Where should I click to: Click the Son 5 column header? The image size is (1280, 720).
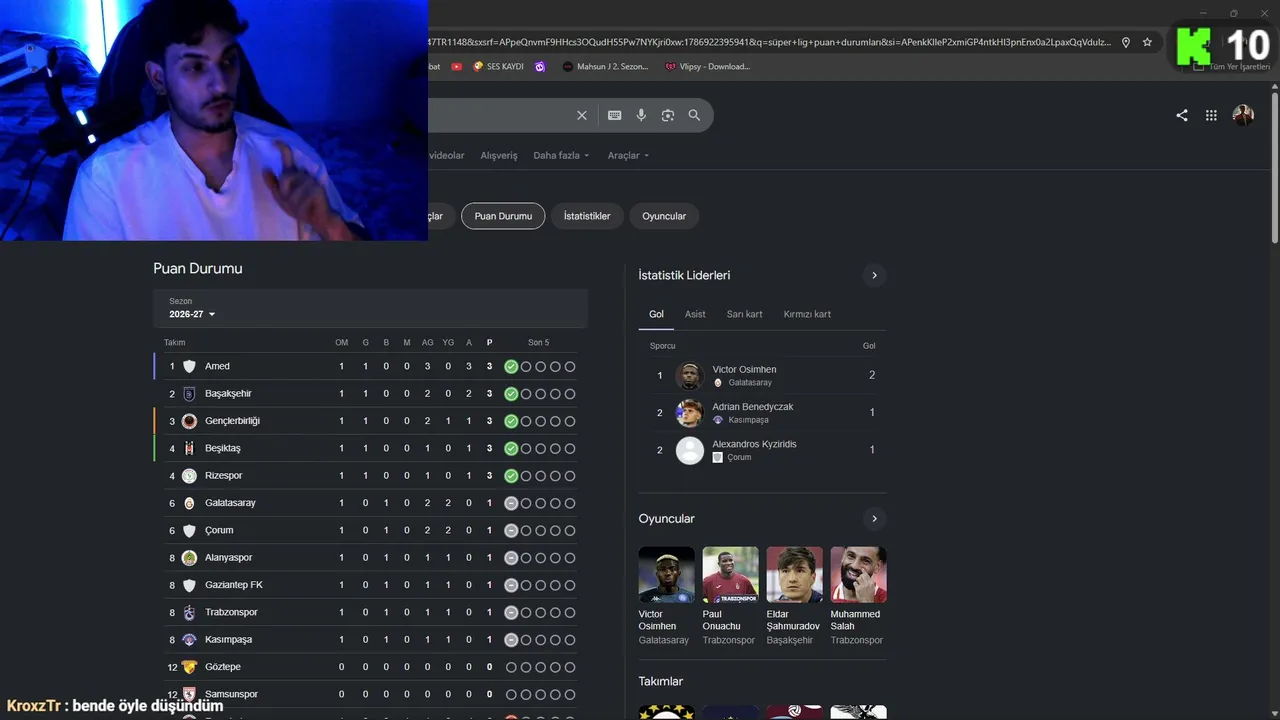(539, 342)
